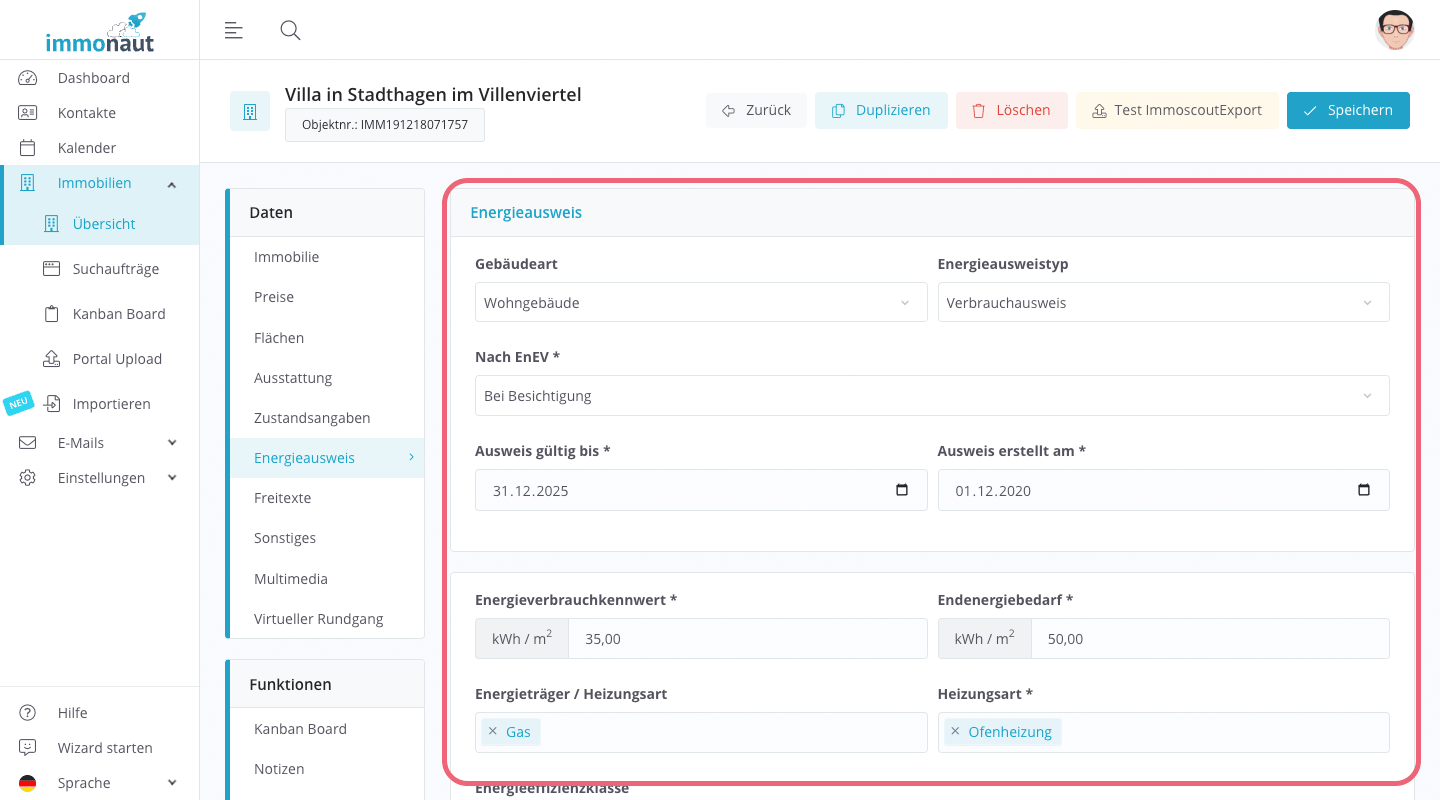Open the Gebäudeart dropdown showing Wohngebäude
The image size is (1440, 800).
click(x=701, y=302)
